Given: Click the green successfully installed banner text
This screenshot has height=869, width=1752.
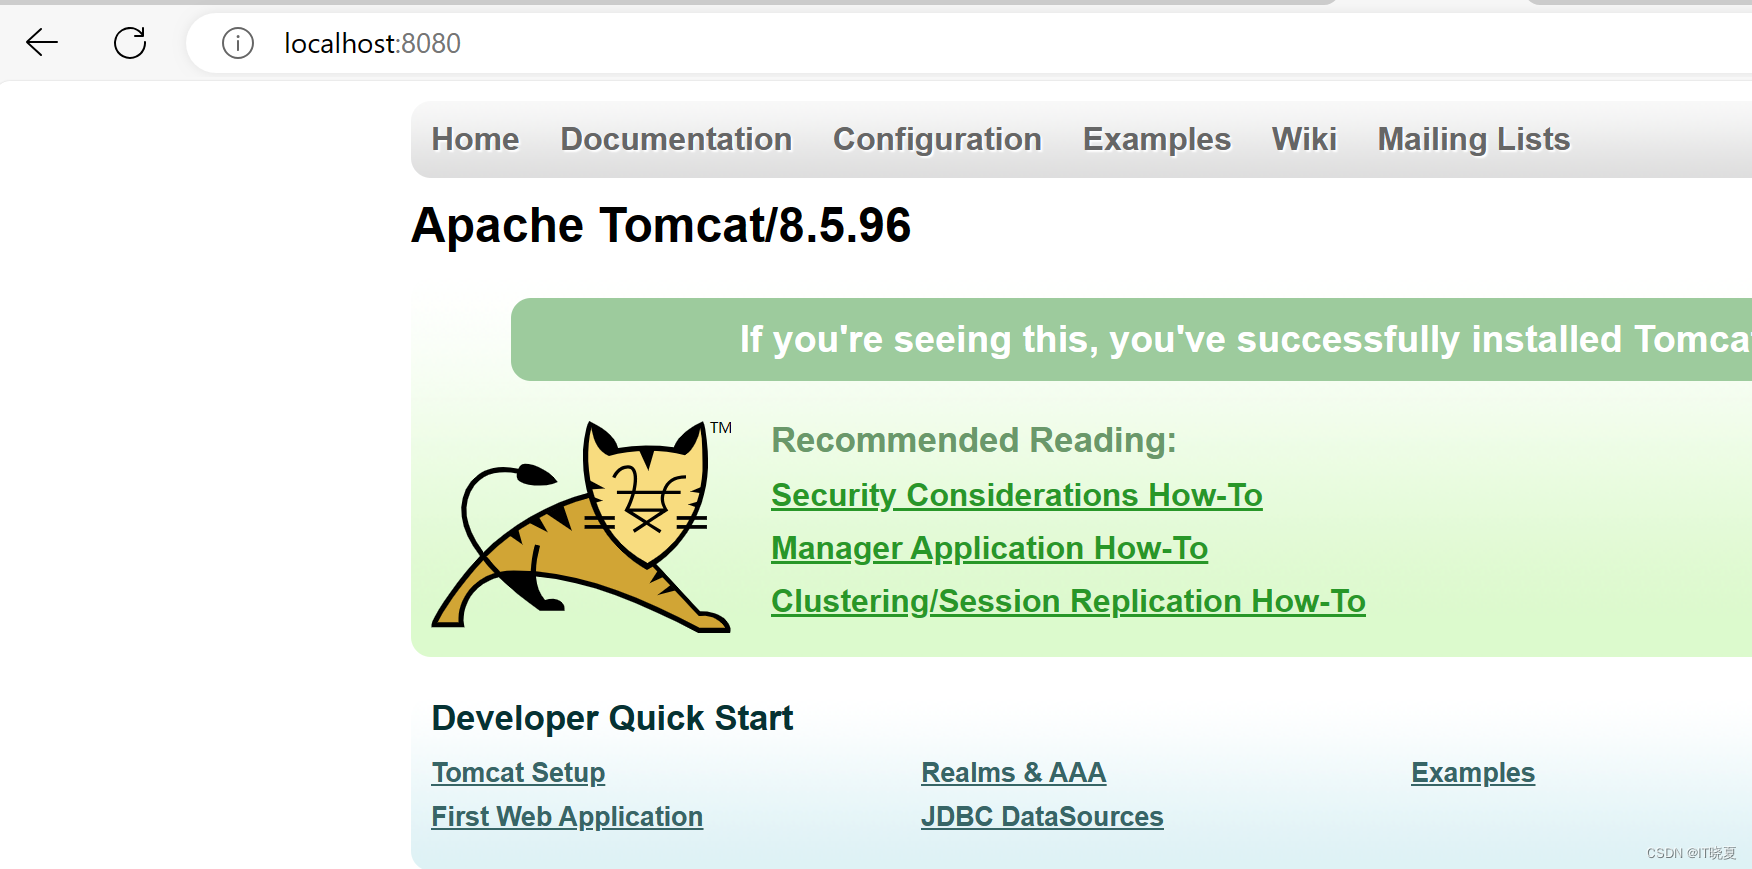Looking at the screenshot, I should pos(1245,339).
